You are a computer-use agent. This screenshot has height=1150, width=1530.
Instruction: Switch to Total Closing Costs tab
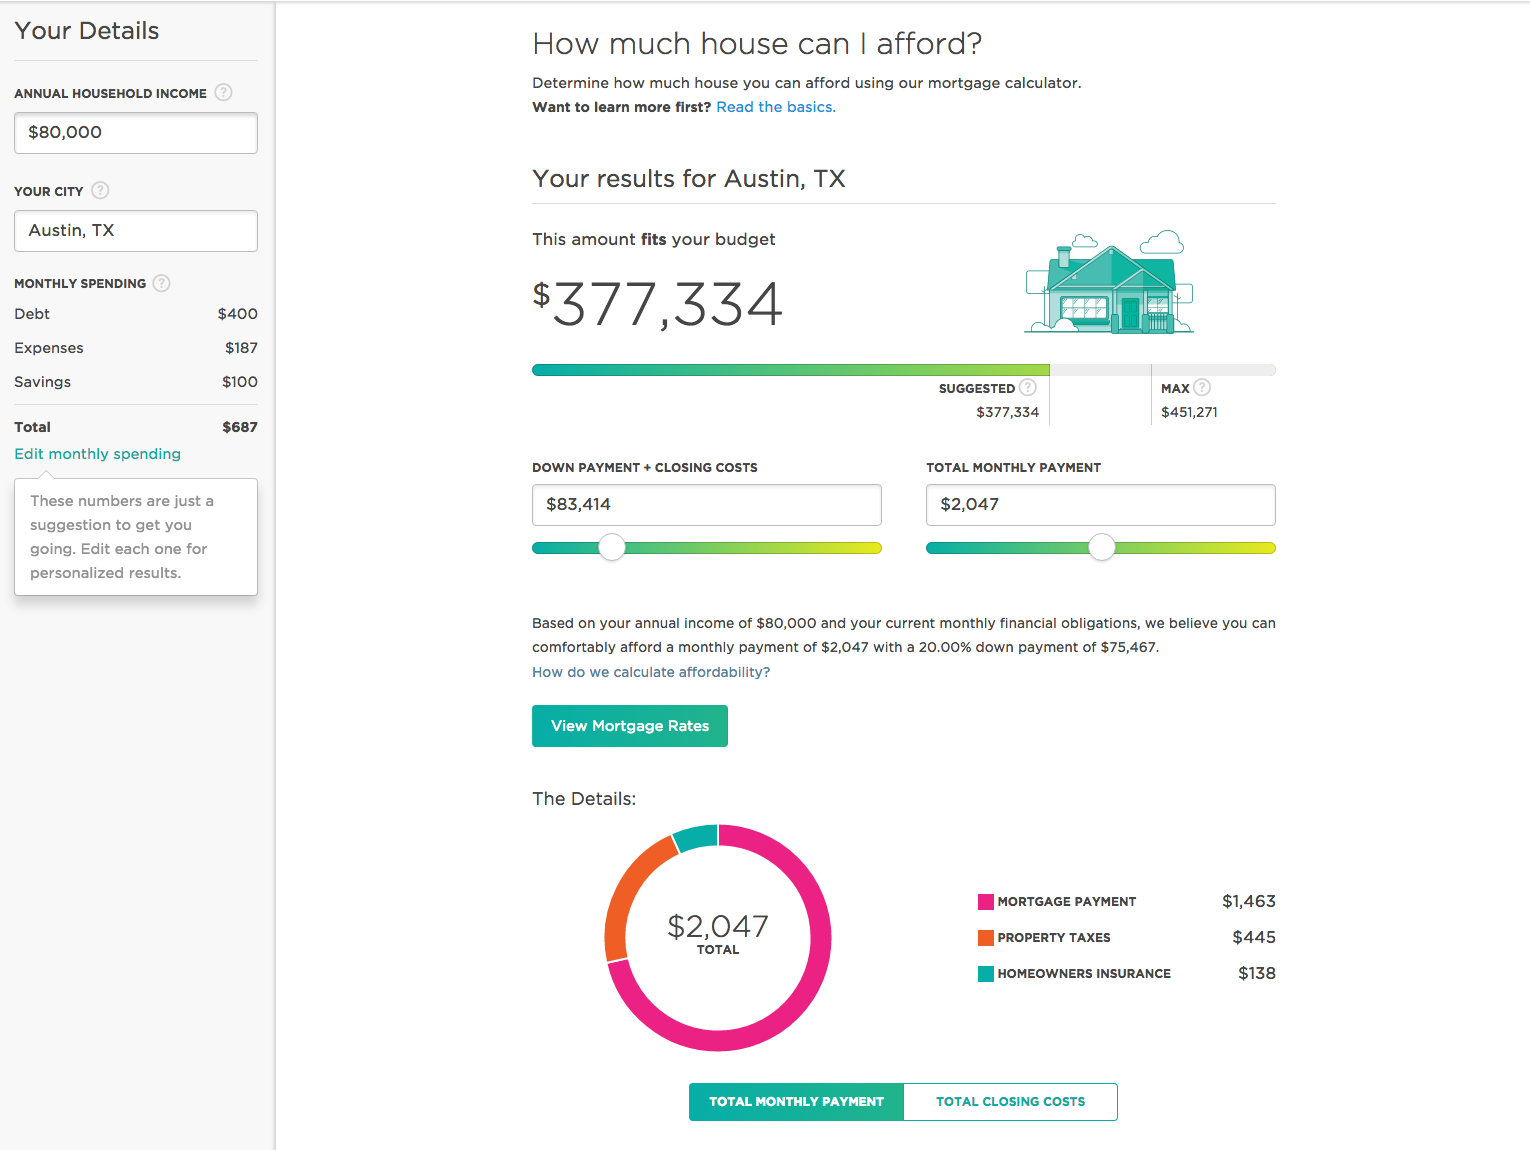click(1010, 1102)
